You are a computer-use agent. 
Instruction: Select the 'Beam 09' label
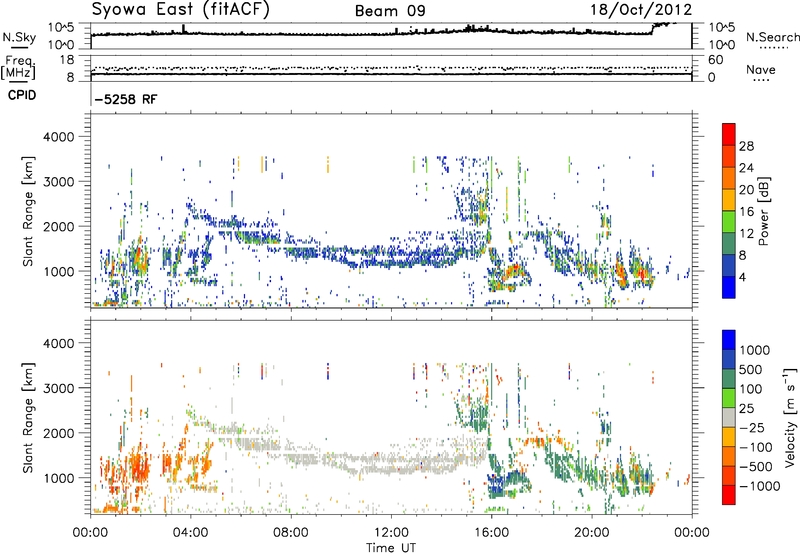[x=390, y=11]
